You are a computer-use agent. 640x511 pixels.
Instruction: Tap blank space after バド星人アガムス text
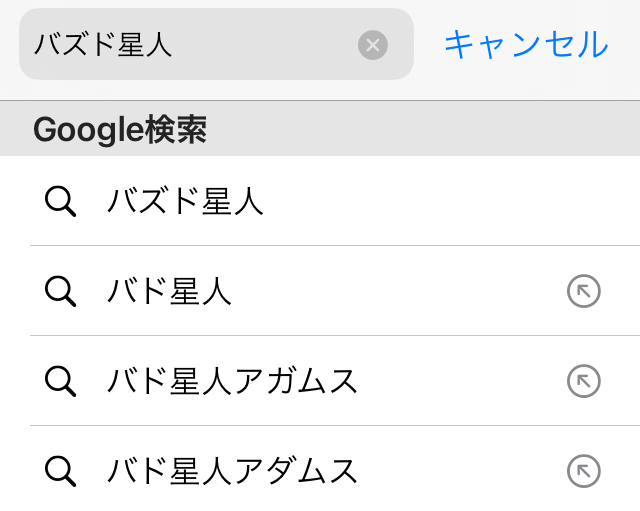click(460, 381)
